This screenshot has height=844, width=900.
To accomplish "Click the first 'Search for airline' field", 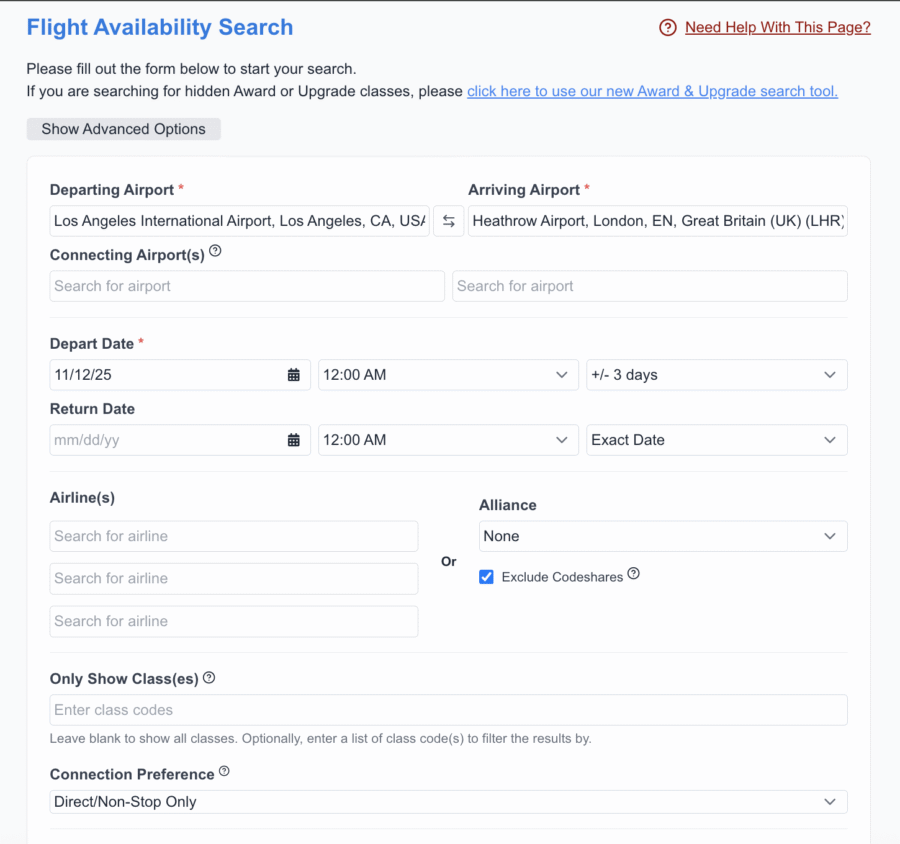I will 233,536.
